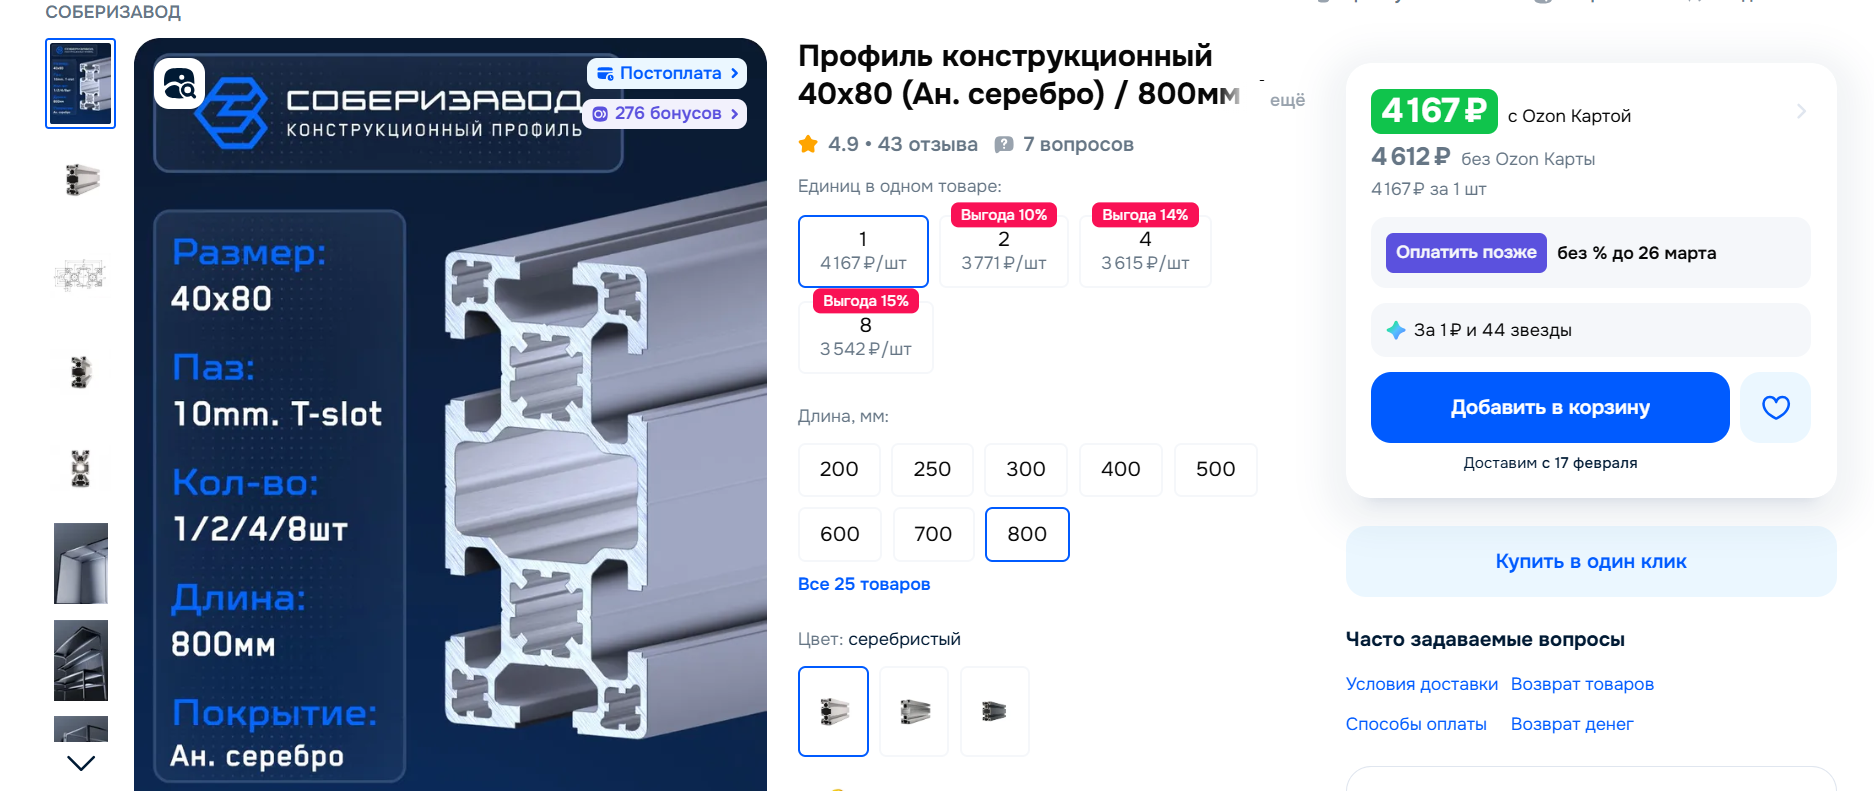This screenshot has width=1874, height=791.
Task: Choose length 500 mm
Action: point(1215,469)
